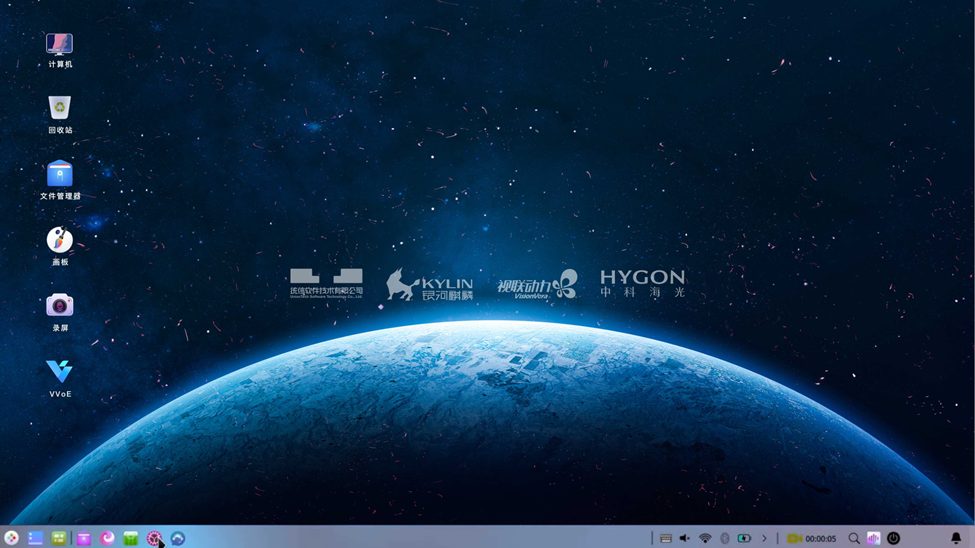Click the blue list-style taskbar icon

[x=35, y=538]
